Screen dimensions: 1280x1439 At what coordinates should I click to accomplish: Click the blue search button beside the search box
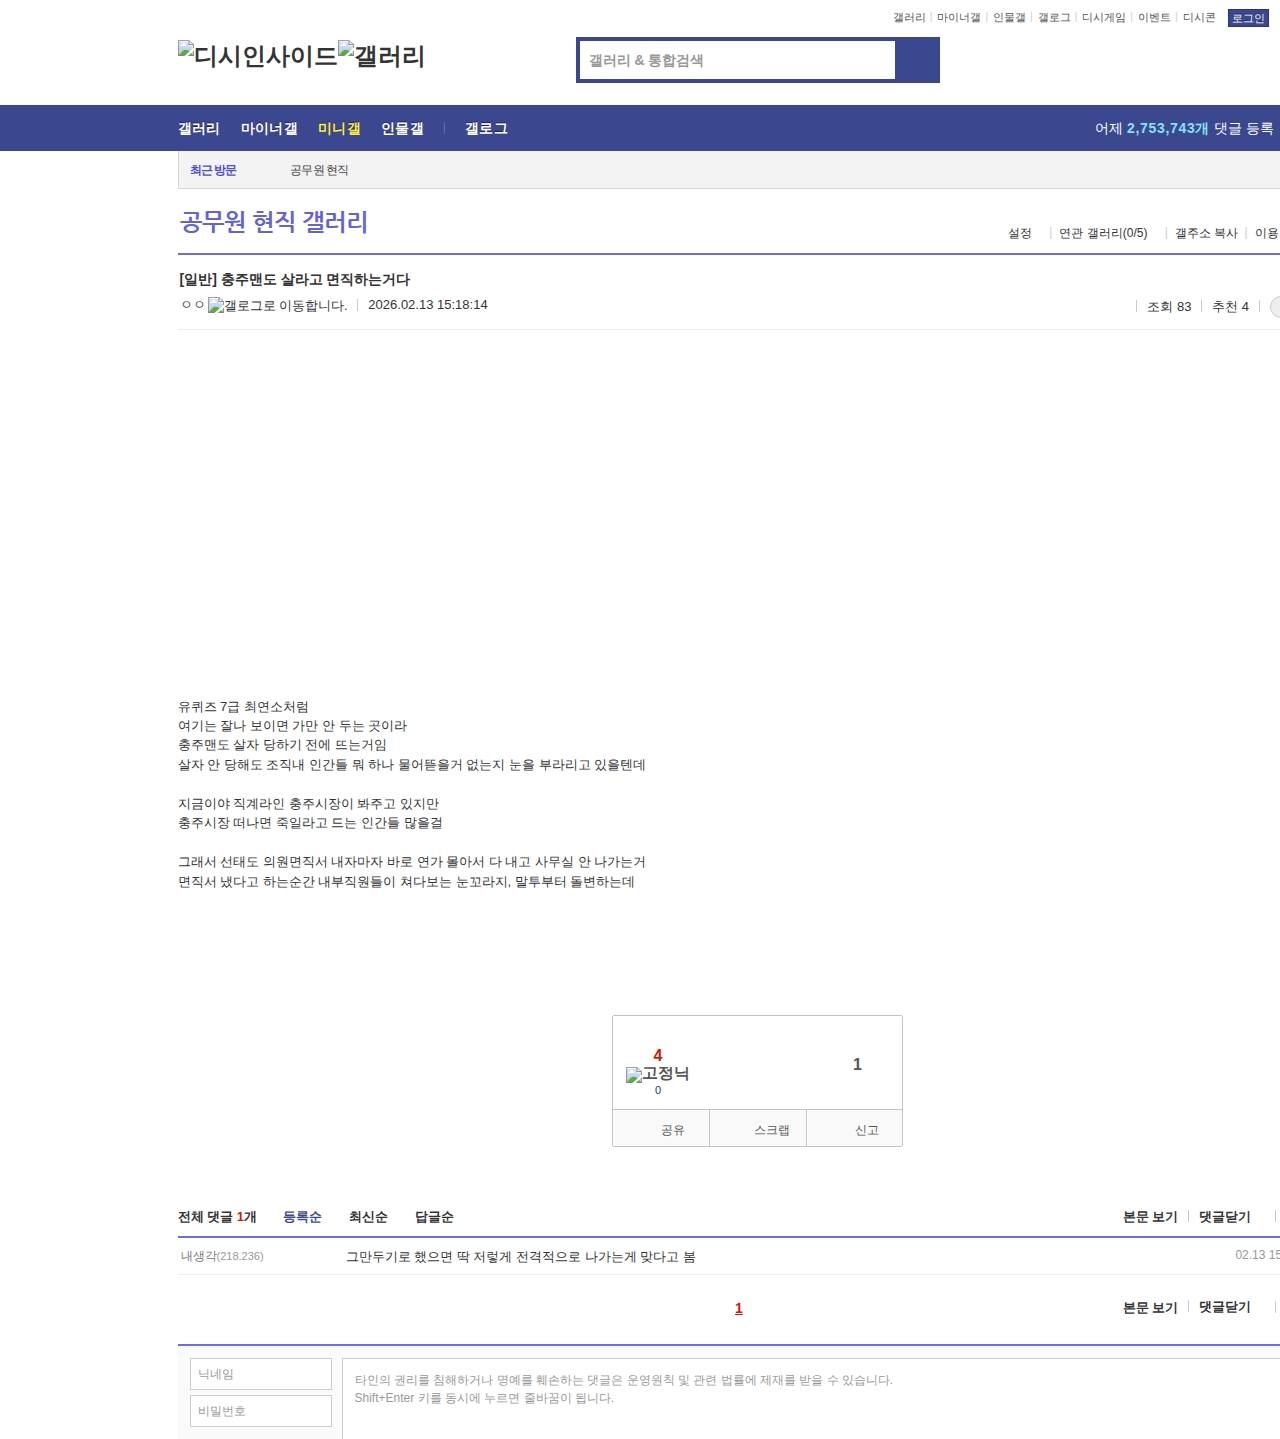[917, 60]
